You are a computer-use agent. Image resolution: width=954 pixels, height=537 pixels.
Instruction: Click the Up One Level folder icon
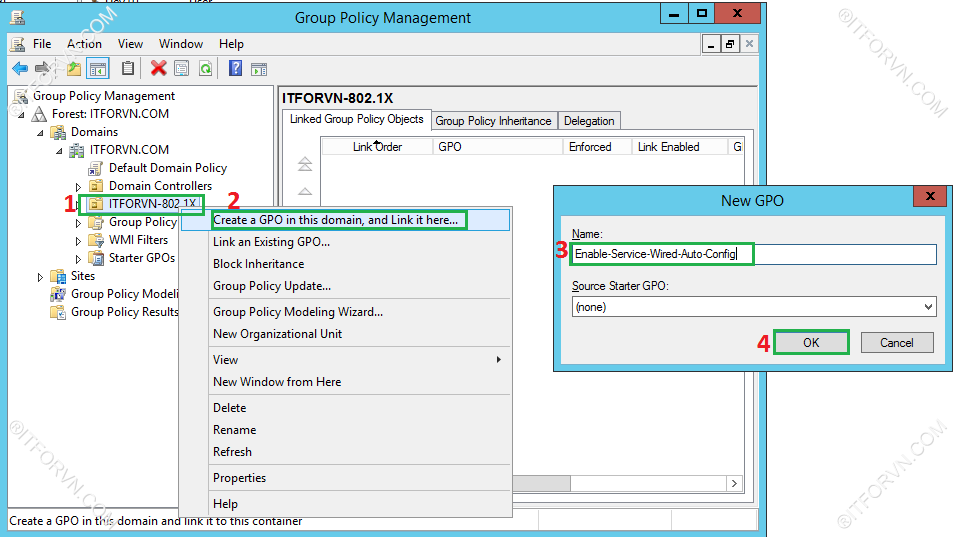point(73,68)
